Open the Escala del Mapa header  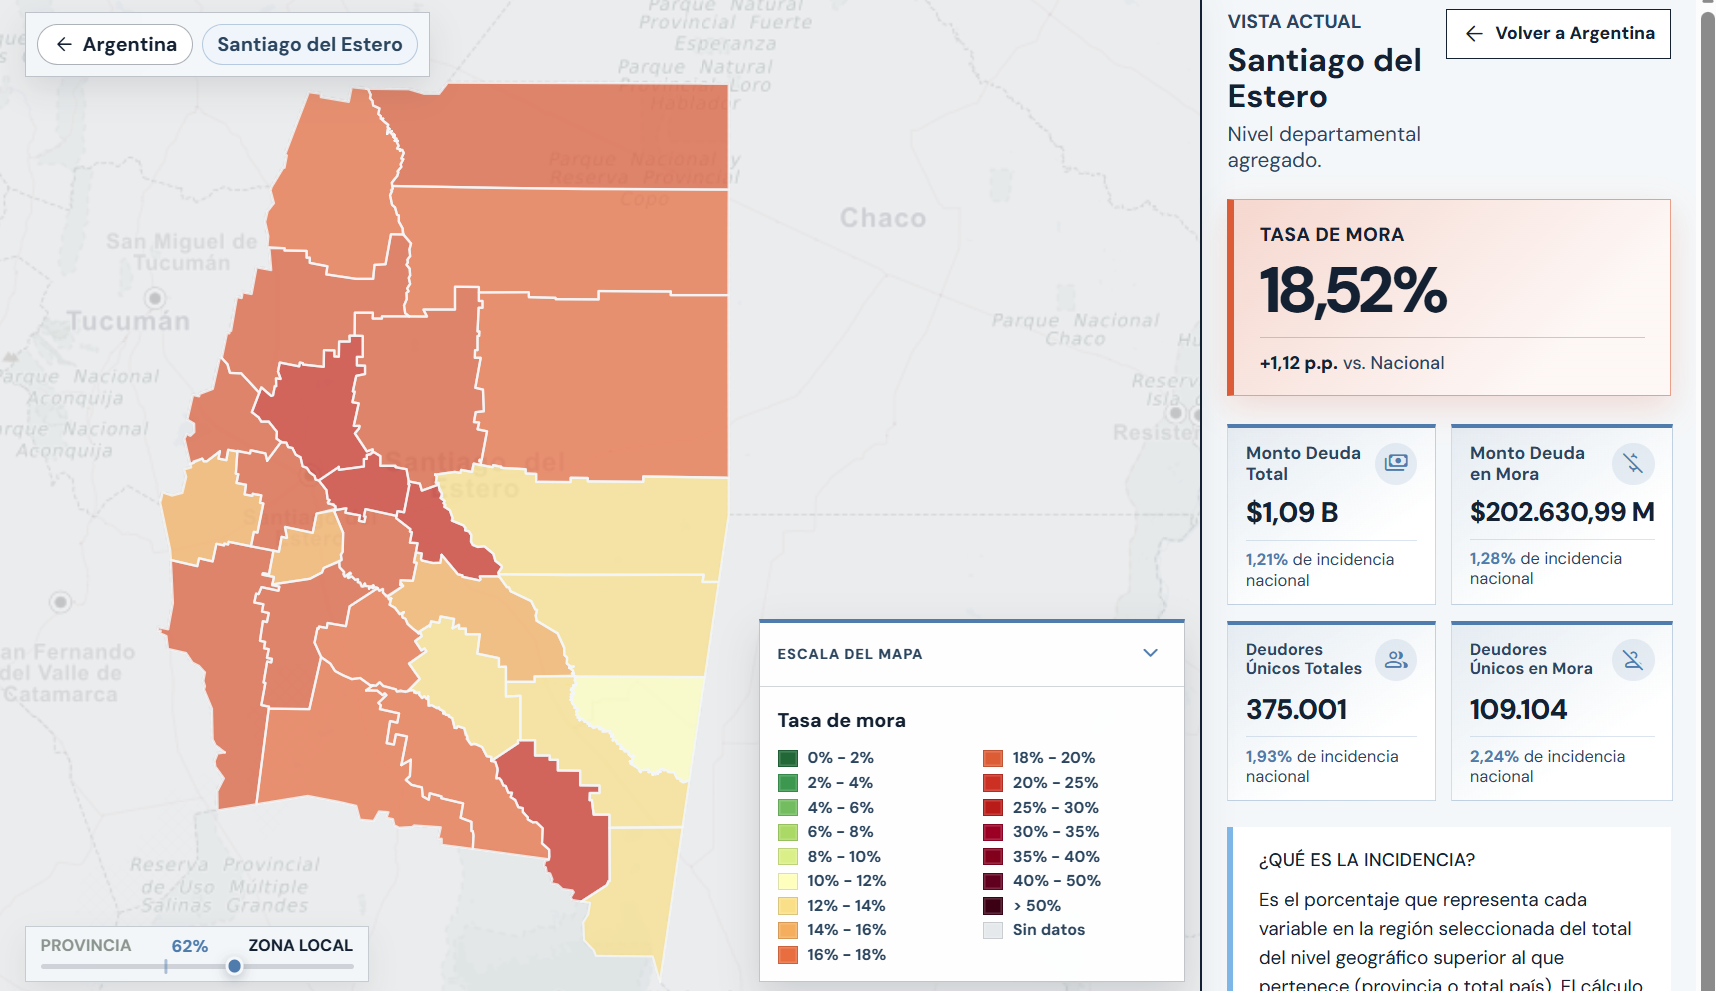pyautogui.click(x=972, y=654)
